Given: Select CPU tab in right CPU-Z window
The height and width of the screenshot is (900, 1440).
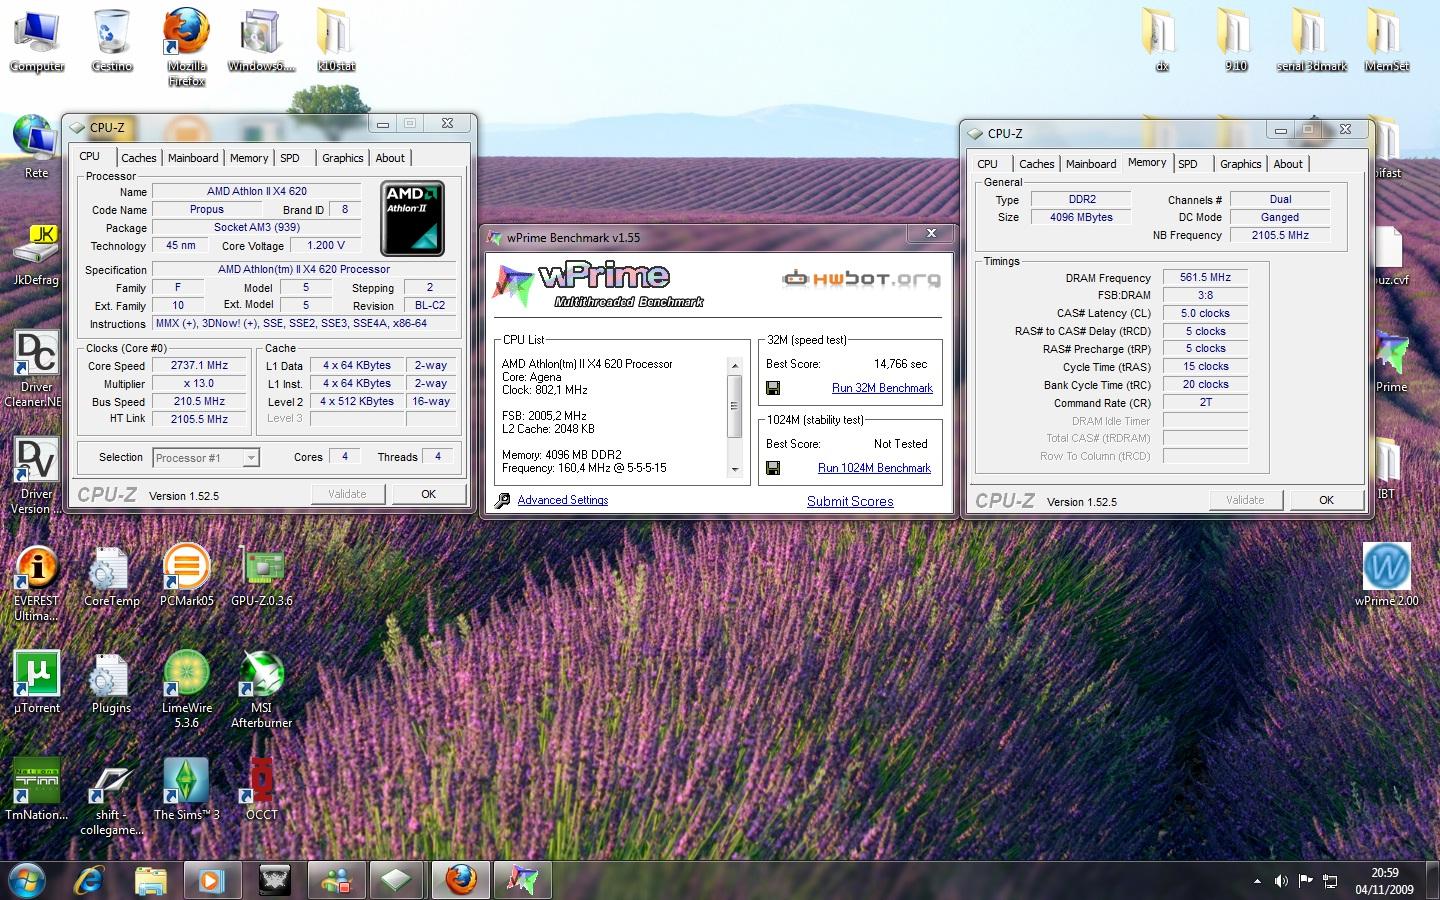Looking at the screenshot, I should click(988, 164).
